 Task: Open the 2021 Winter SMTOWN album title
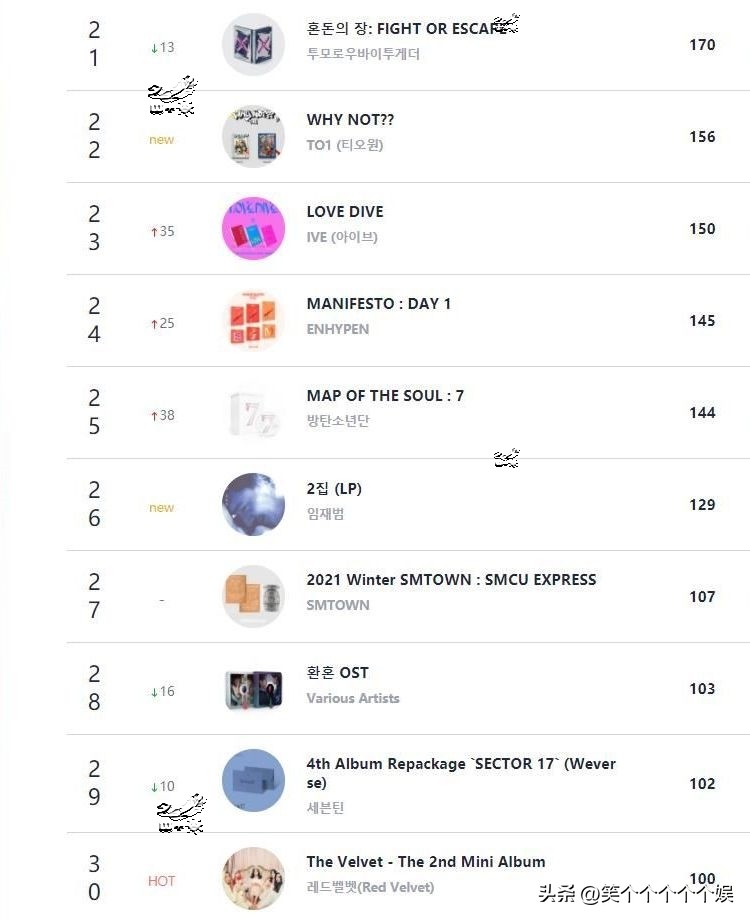tap(451, 580)
